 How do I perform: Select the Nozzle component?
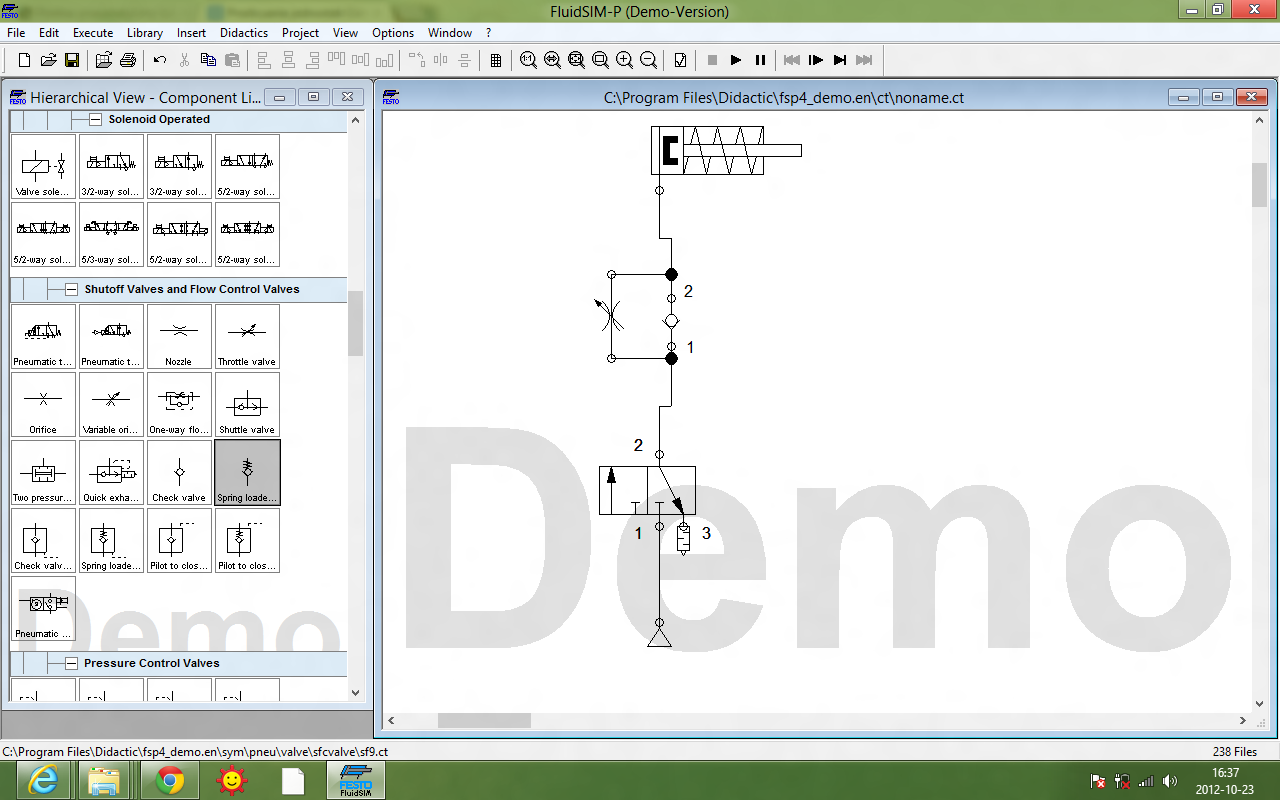(179, 337)
